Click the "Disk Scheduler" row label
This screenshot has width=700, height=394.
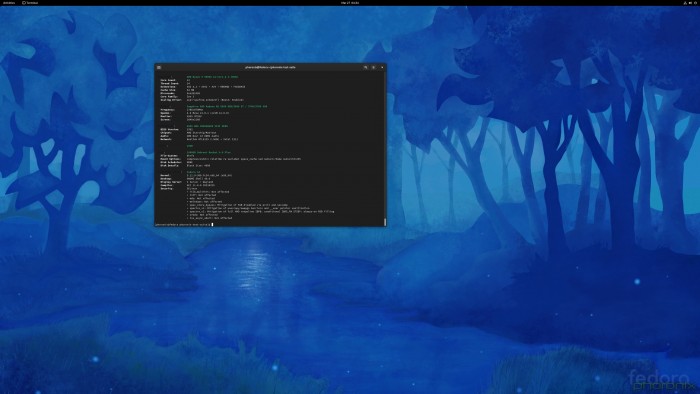171,162
